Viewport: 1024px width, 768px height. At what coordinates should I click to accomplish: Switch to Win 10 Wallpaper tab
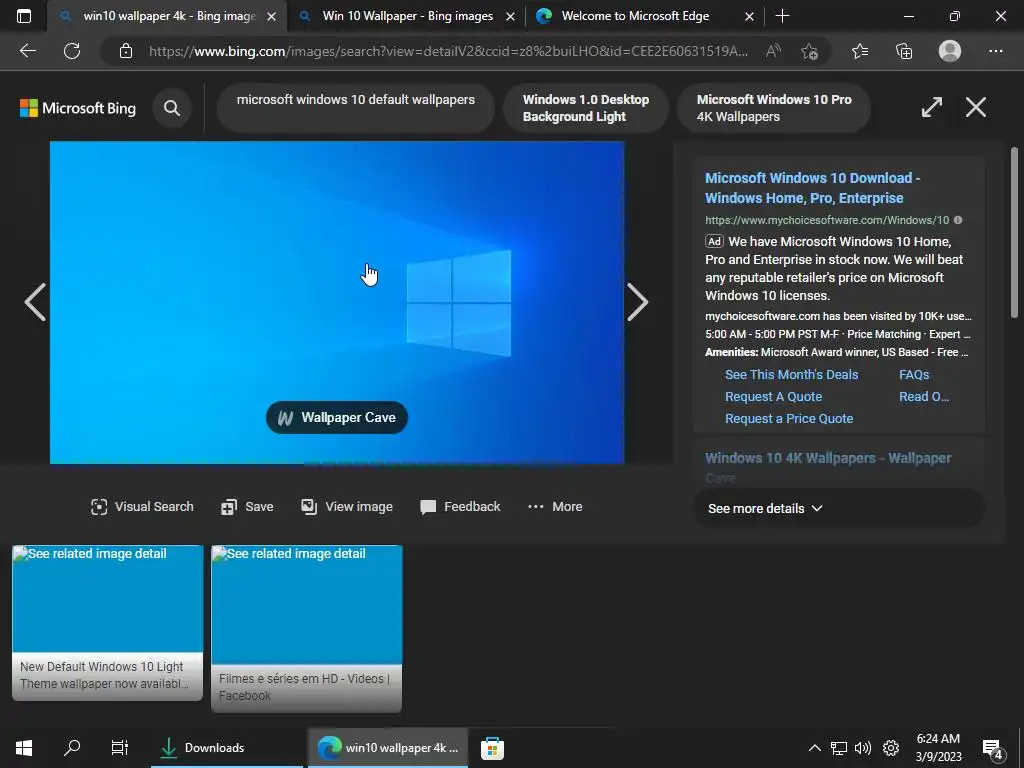[406, 16]
